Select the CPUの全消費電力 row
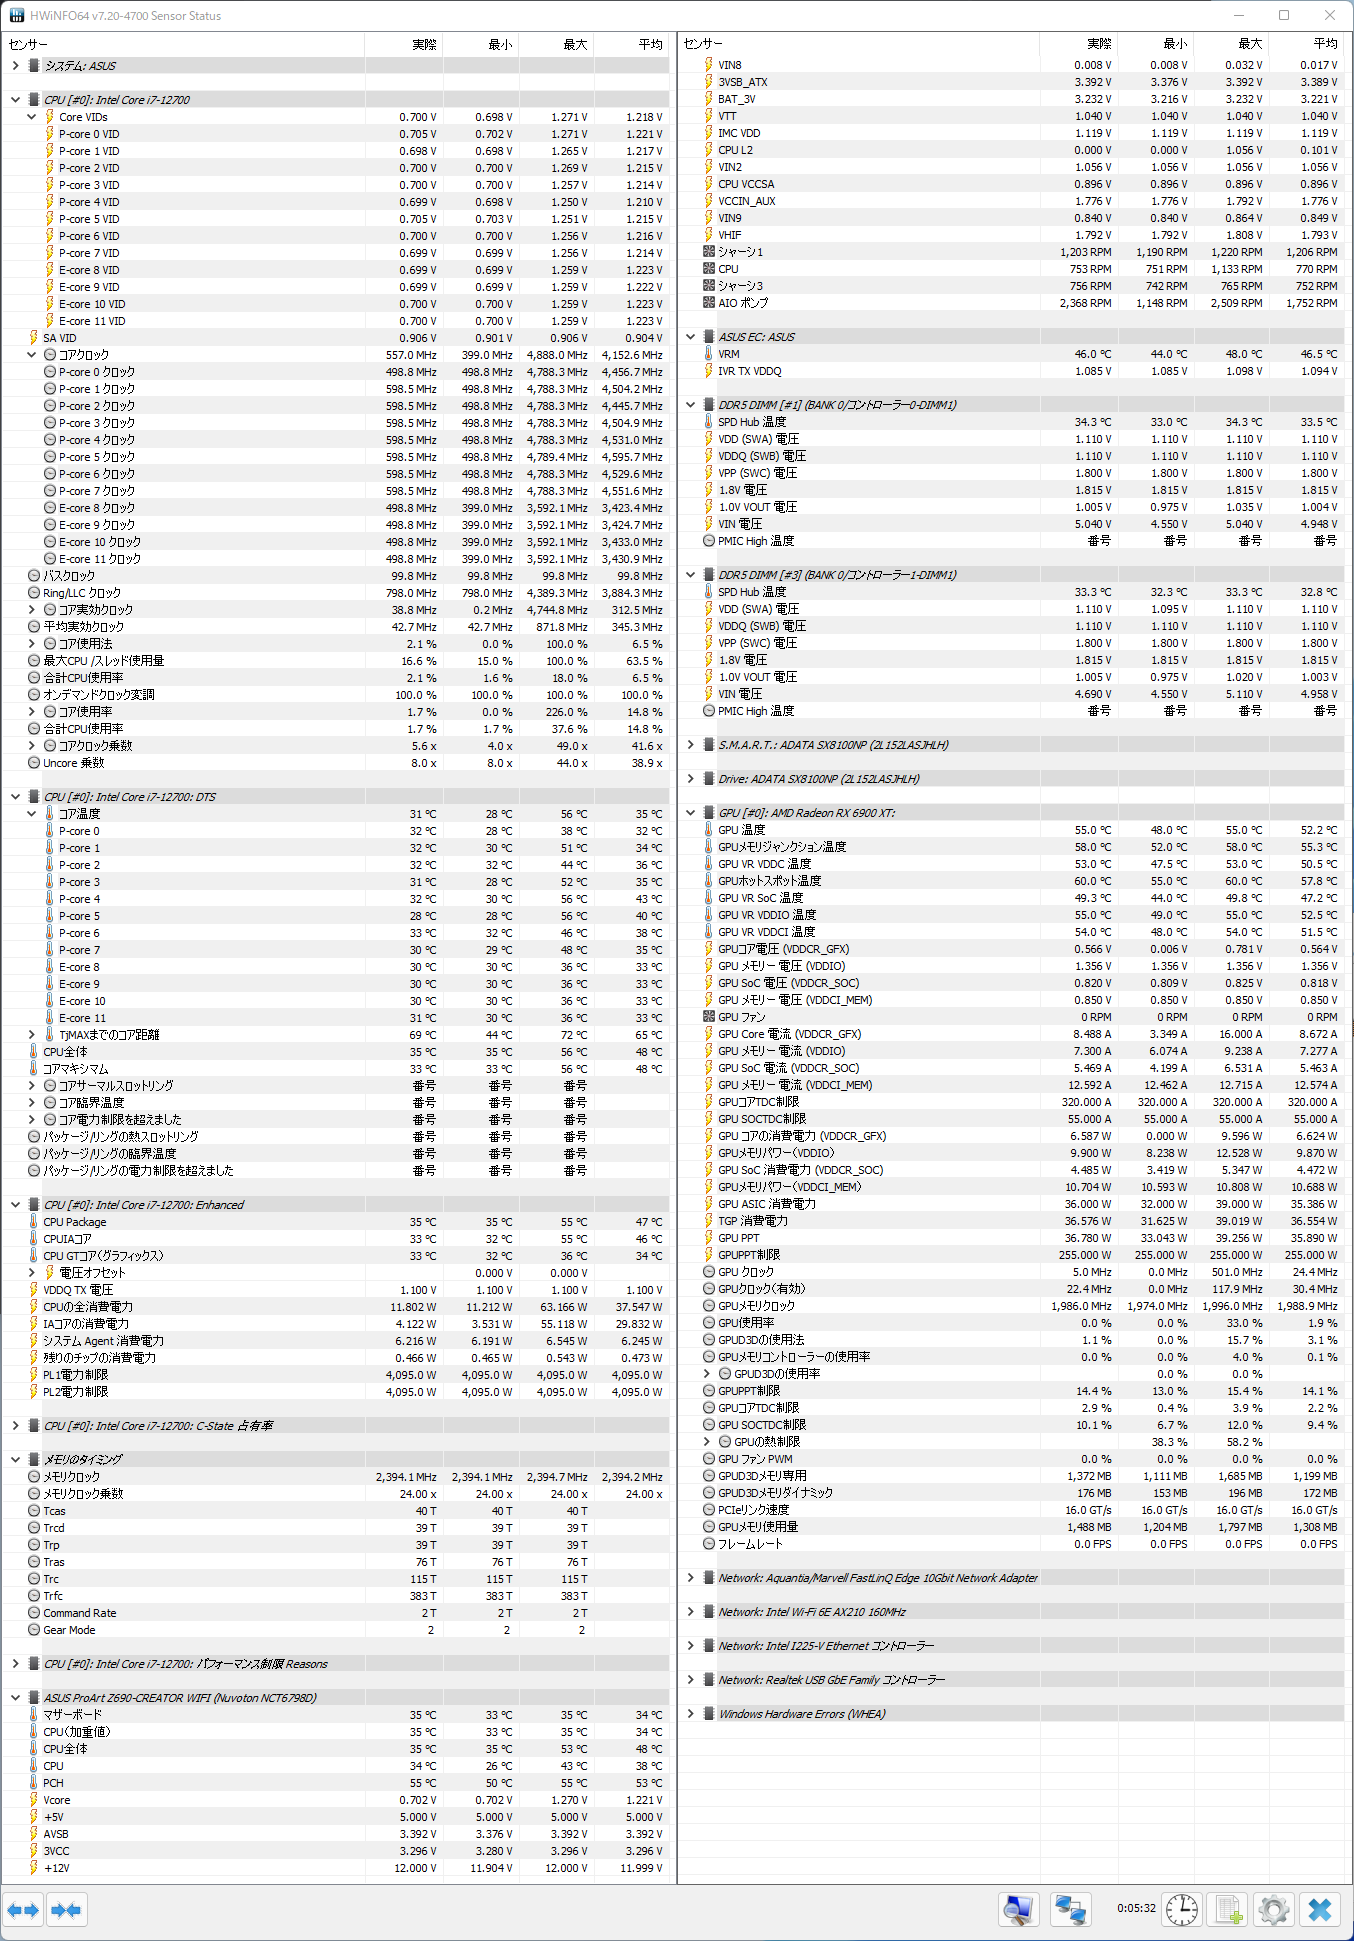This screenshot has height=1941, width=1354. click(x=337, y=1307)
